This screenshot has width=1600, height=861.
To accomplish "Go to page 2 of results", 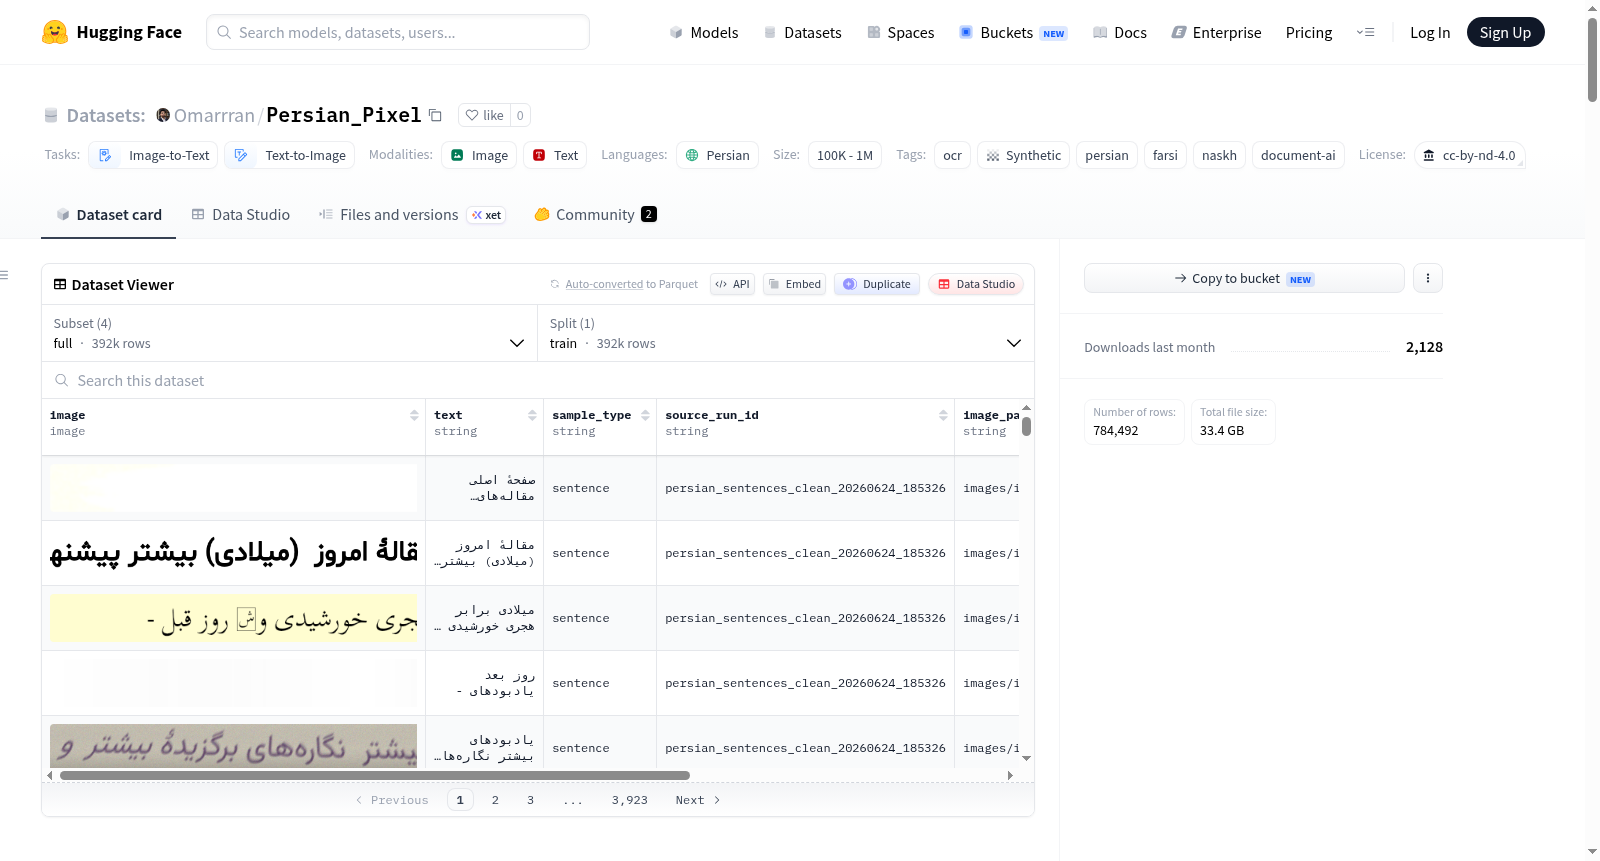I will point(495,800).
